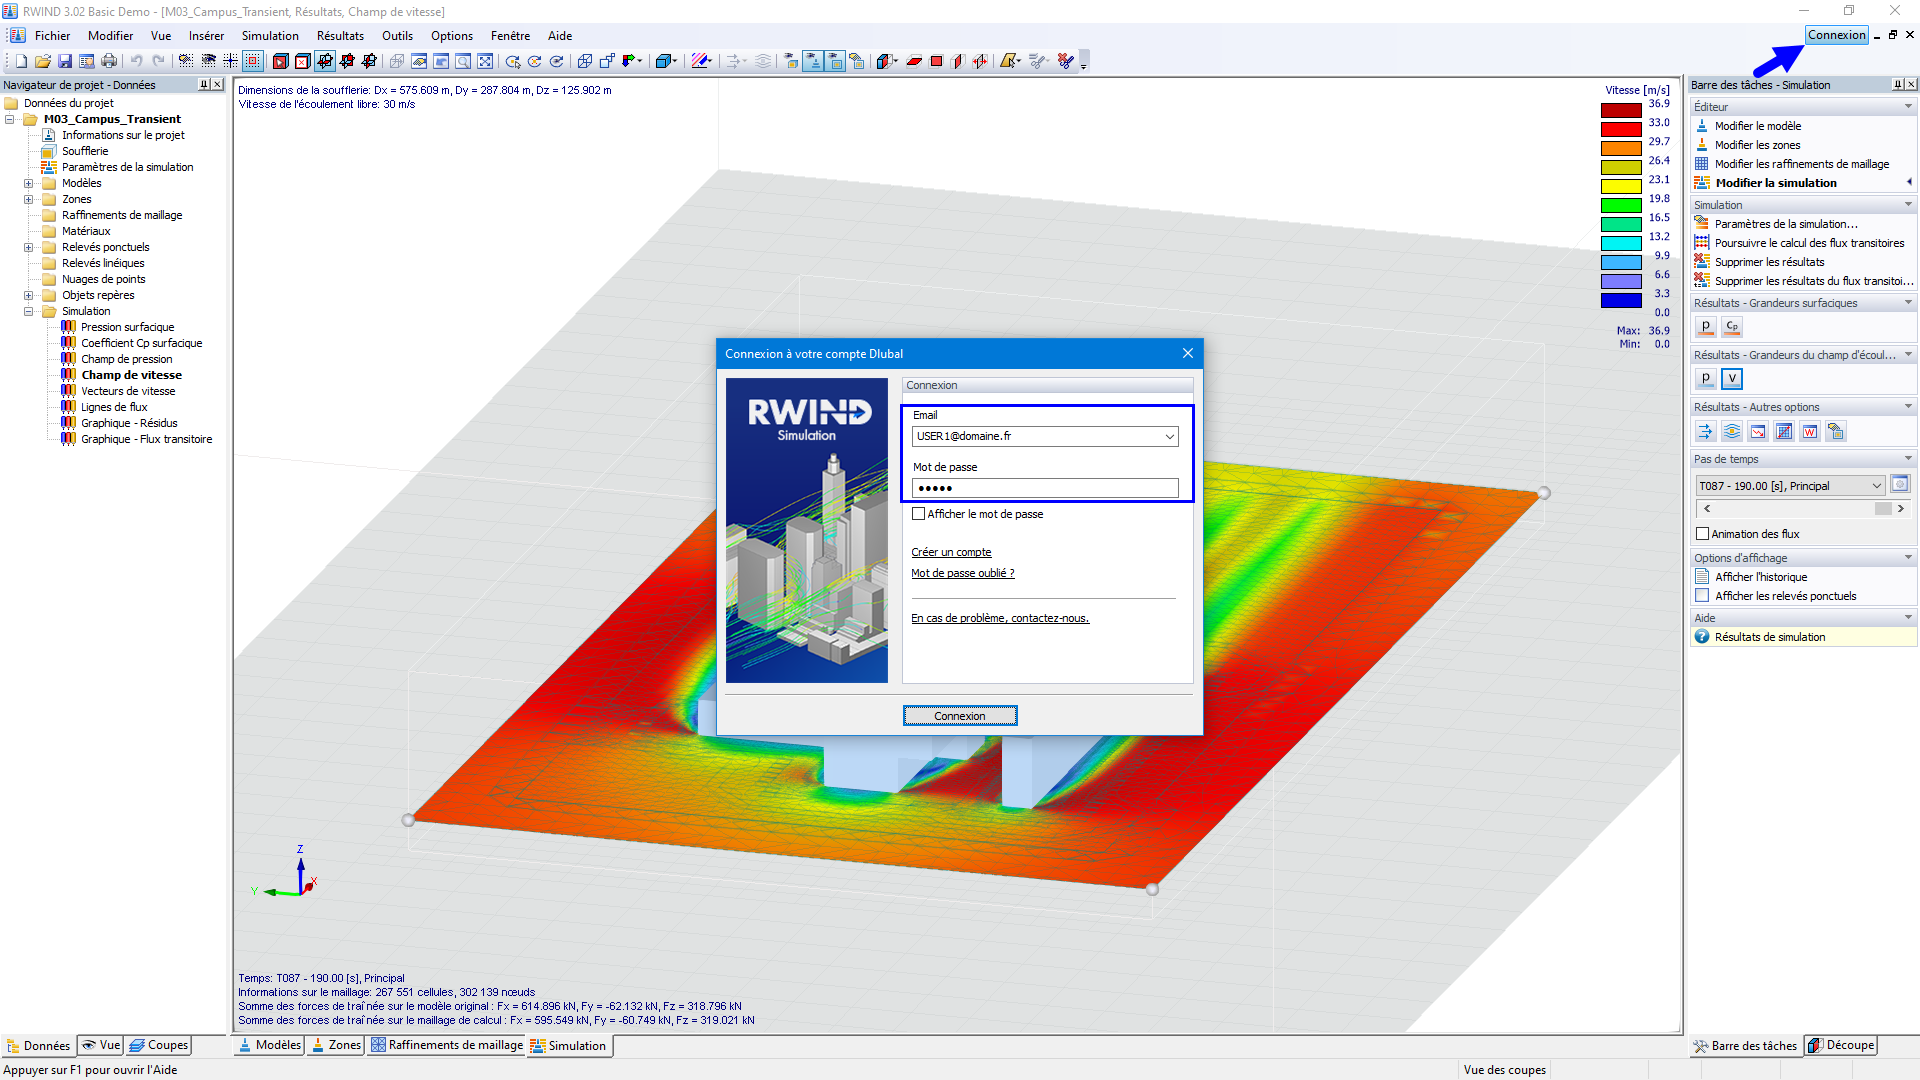The width and height of the screenshot is (1920, 1080).
Task: Open the Résultats menu
Action: coord(340,36)
